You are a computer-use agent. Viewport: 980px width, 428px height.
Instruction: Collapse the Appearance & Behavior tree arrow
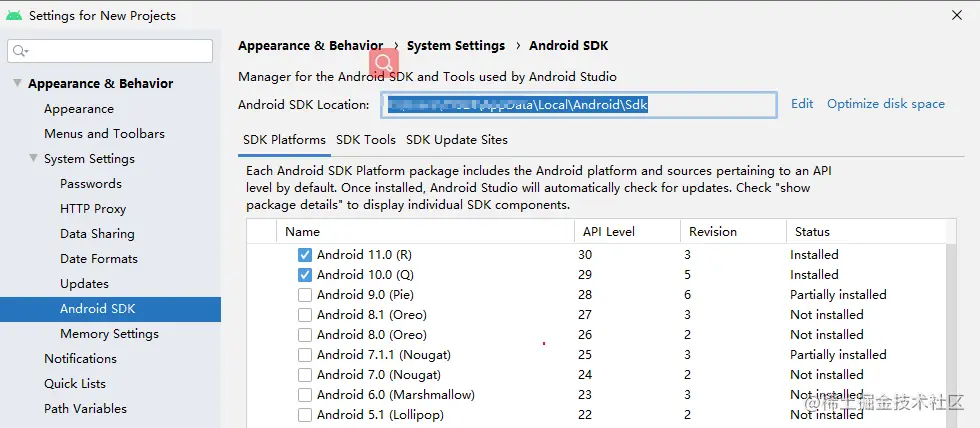17,83
